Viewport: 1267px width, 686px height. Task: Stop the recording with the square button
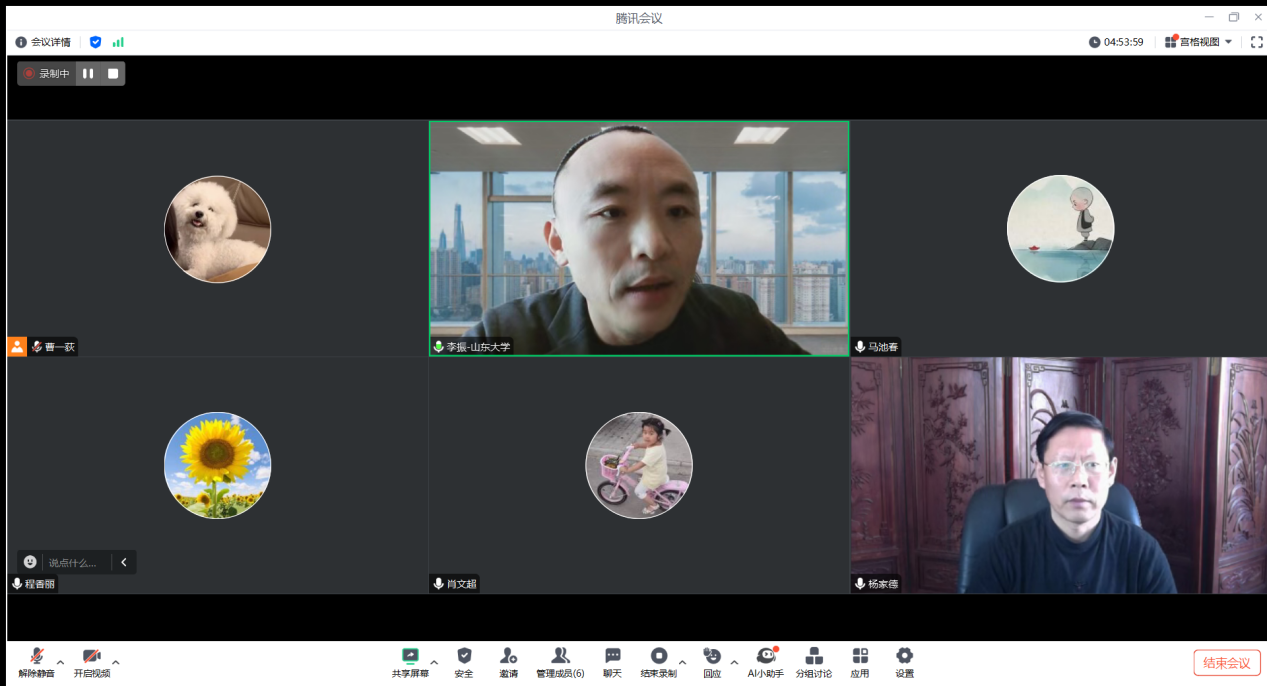click(x=113, y=73)
